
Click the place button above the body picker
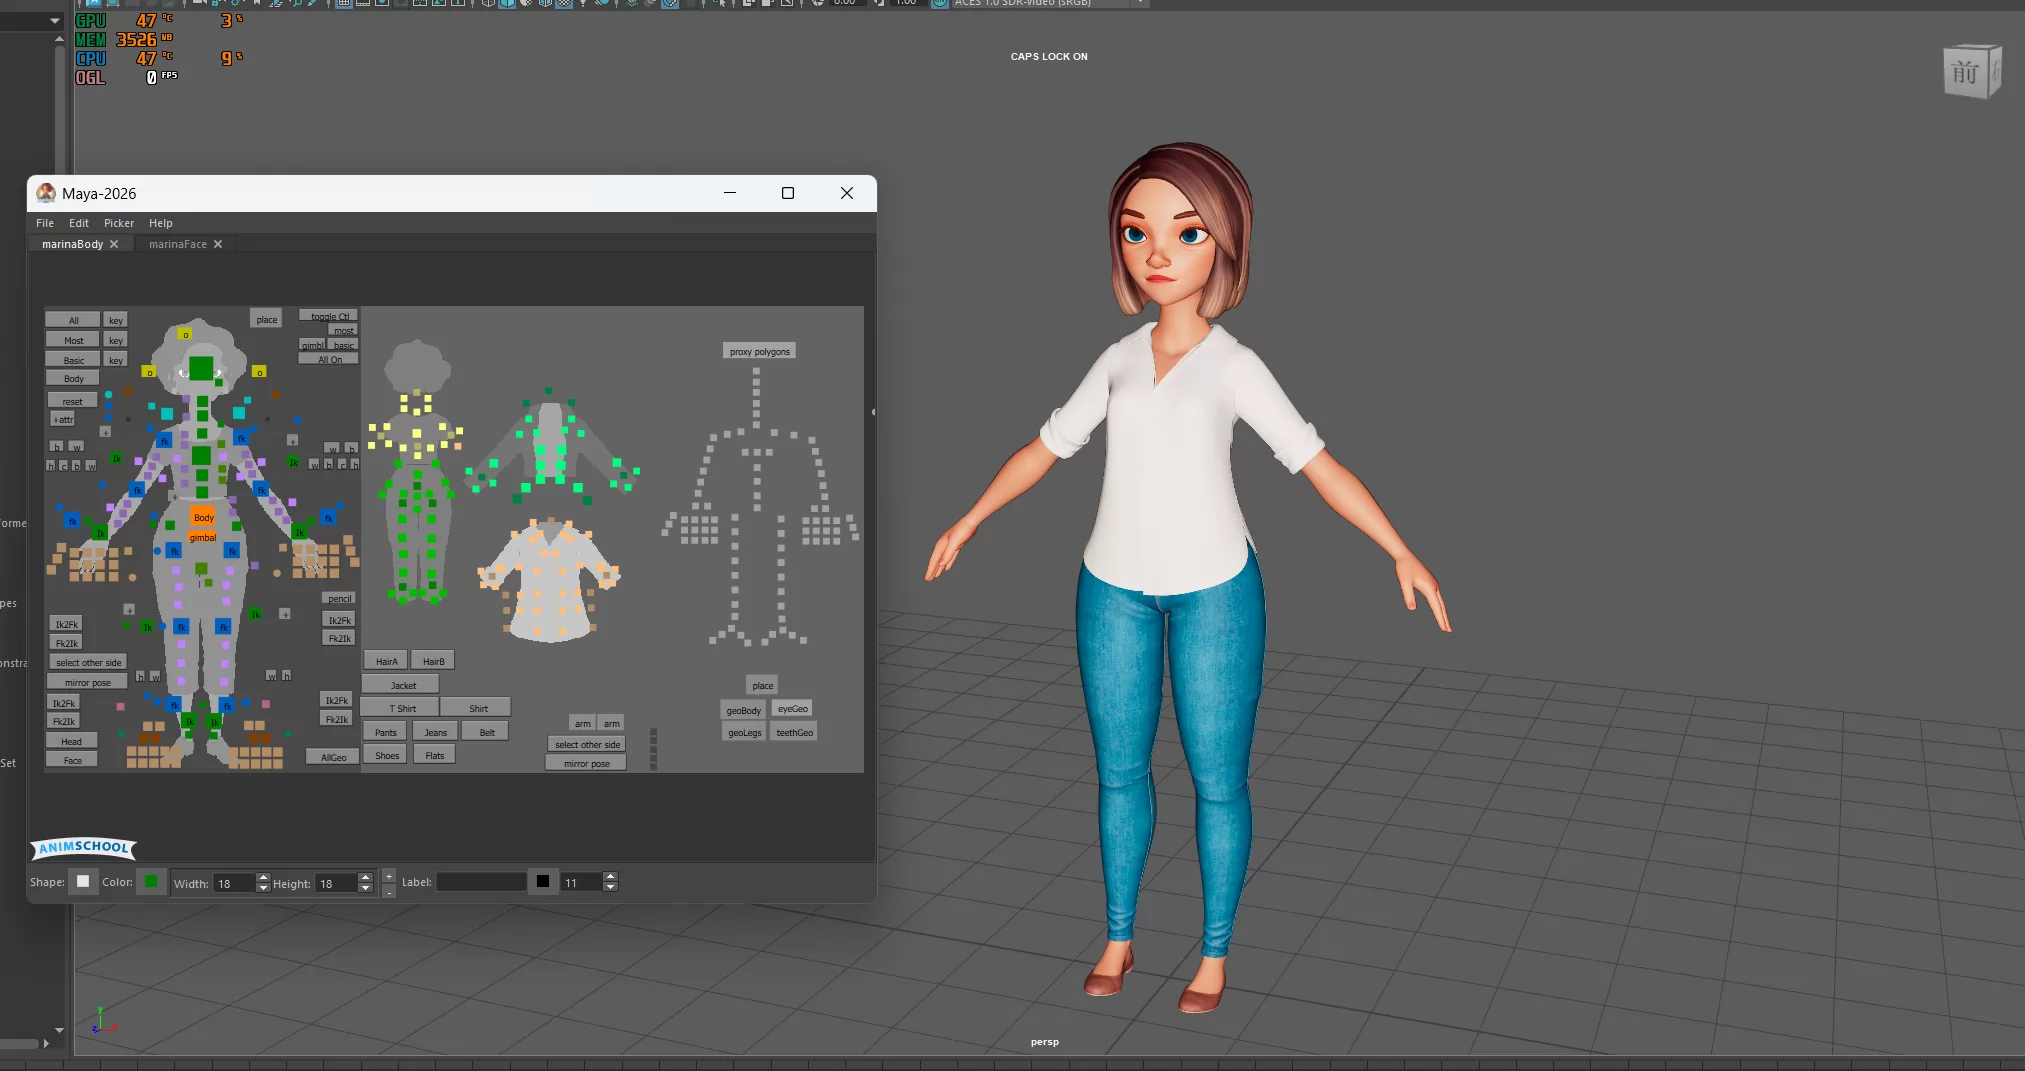click(266, 319)
